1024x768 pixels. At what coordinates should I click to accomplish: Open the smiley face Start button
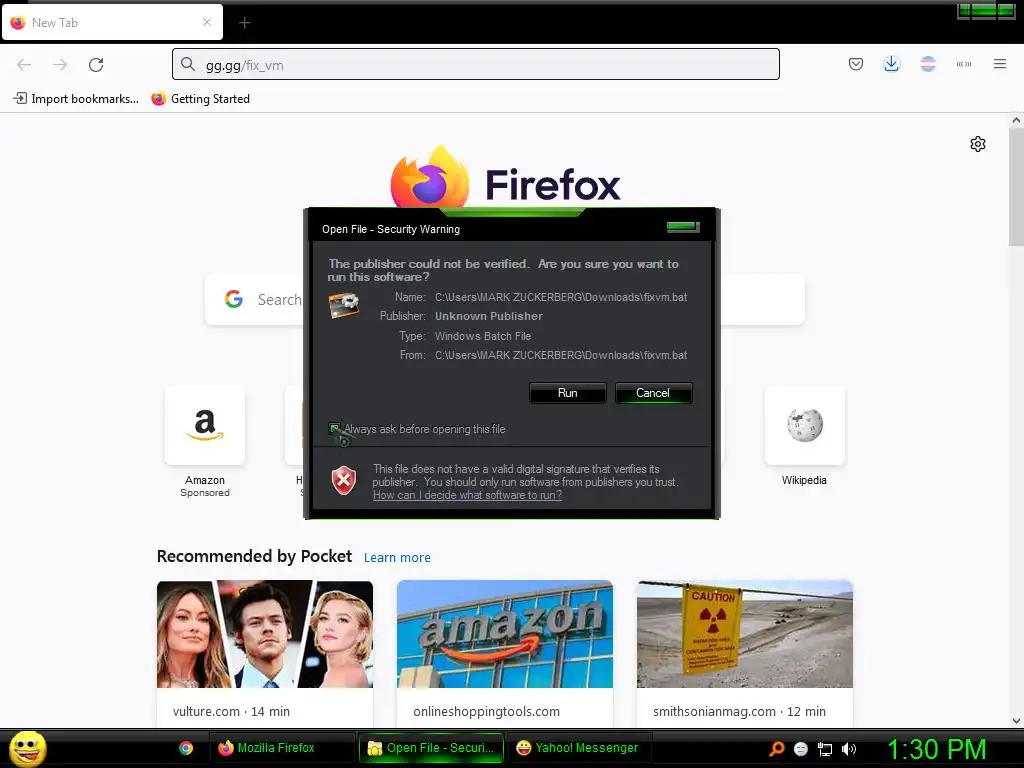click(x=27, y=748)
